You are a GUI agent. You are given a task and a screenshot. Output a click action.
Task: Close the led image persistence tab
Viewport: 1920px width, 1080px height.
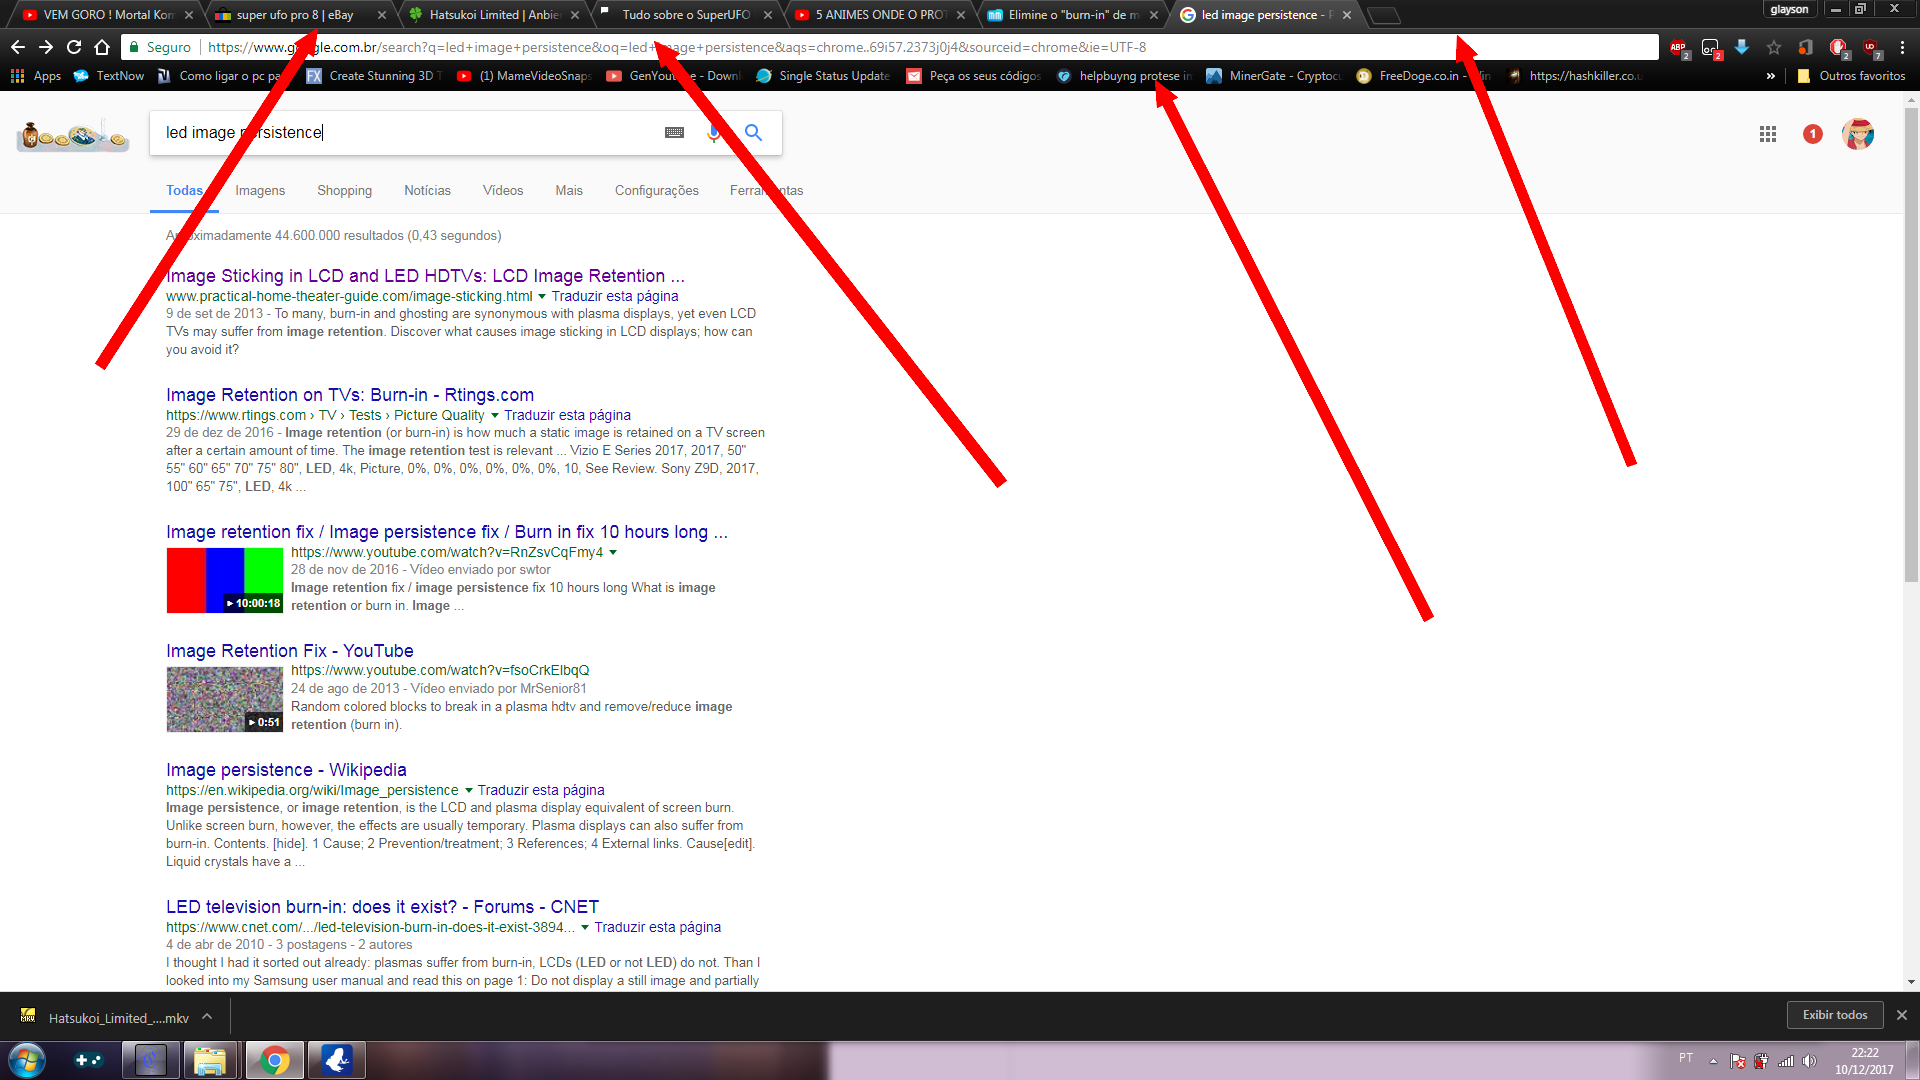tap(1347, 15)
